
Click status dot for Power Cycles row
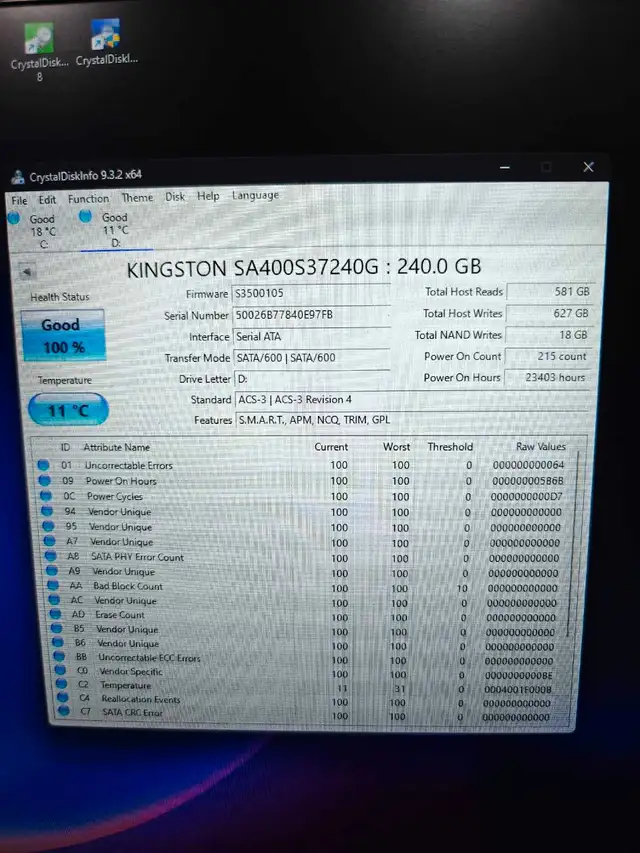click(46, 496)
